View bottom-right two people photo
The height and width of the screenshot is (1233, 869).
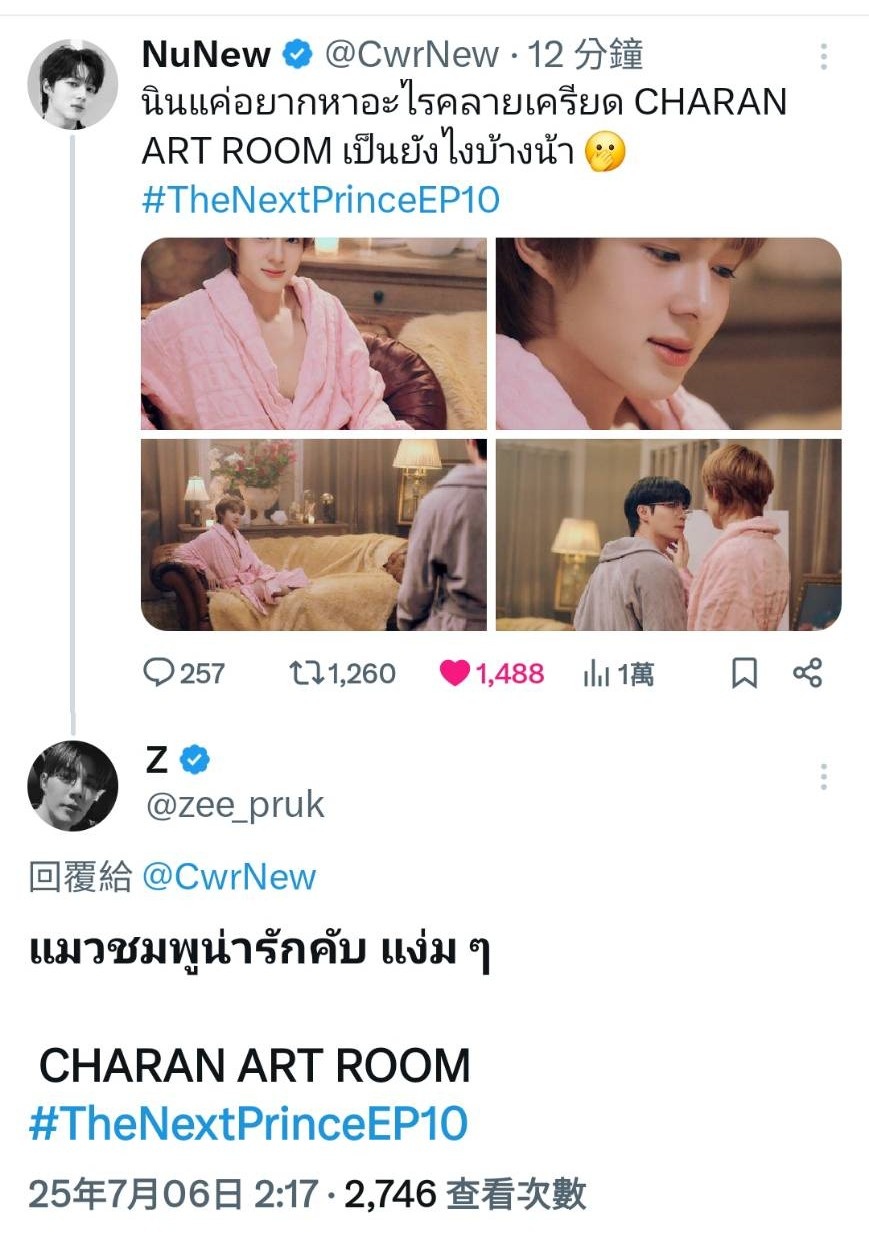pos(669,535)
